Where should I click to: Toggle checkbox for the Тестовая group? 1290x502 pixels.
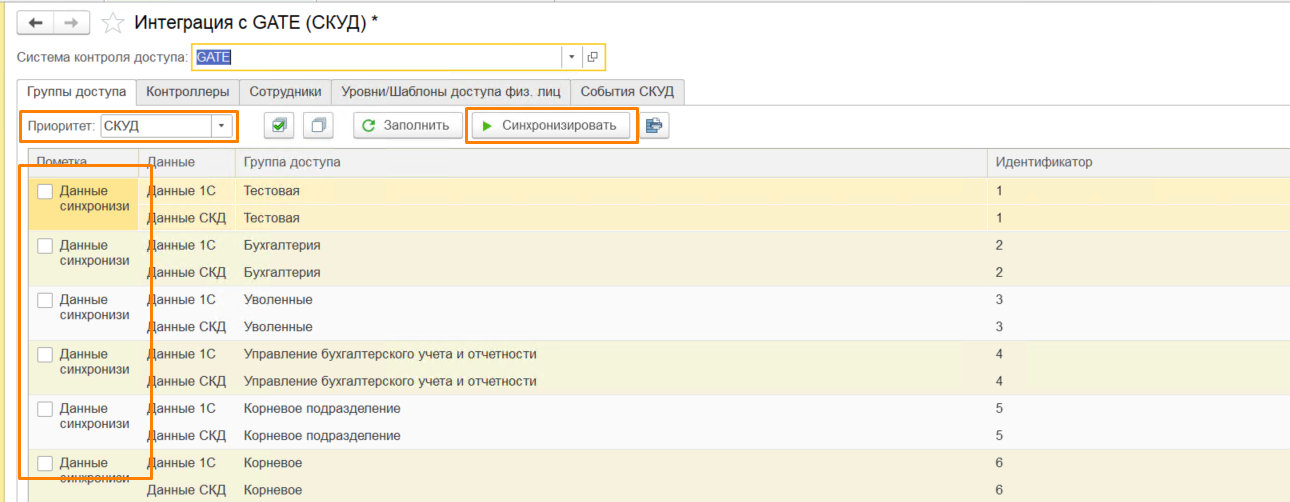coord(45,191)
